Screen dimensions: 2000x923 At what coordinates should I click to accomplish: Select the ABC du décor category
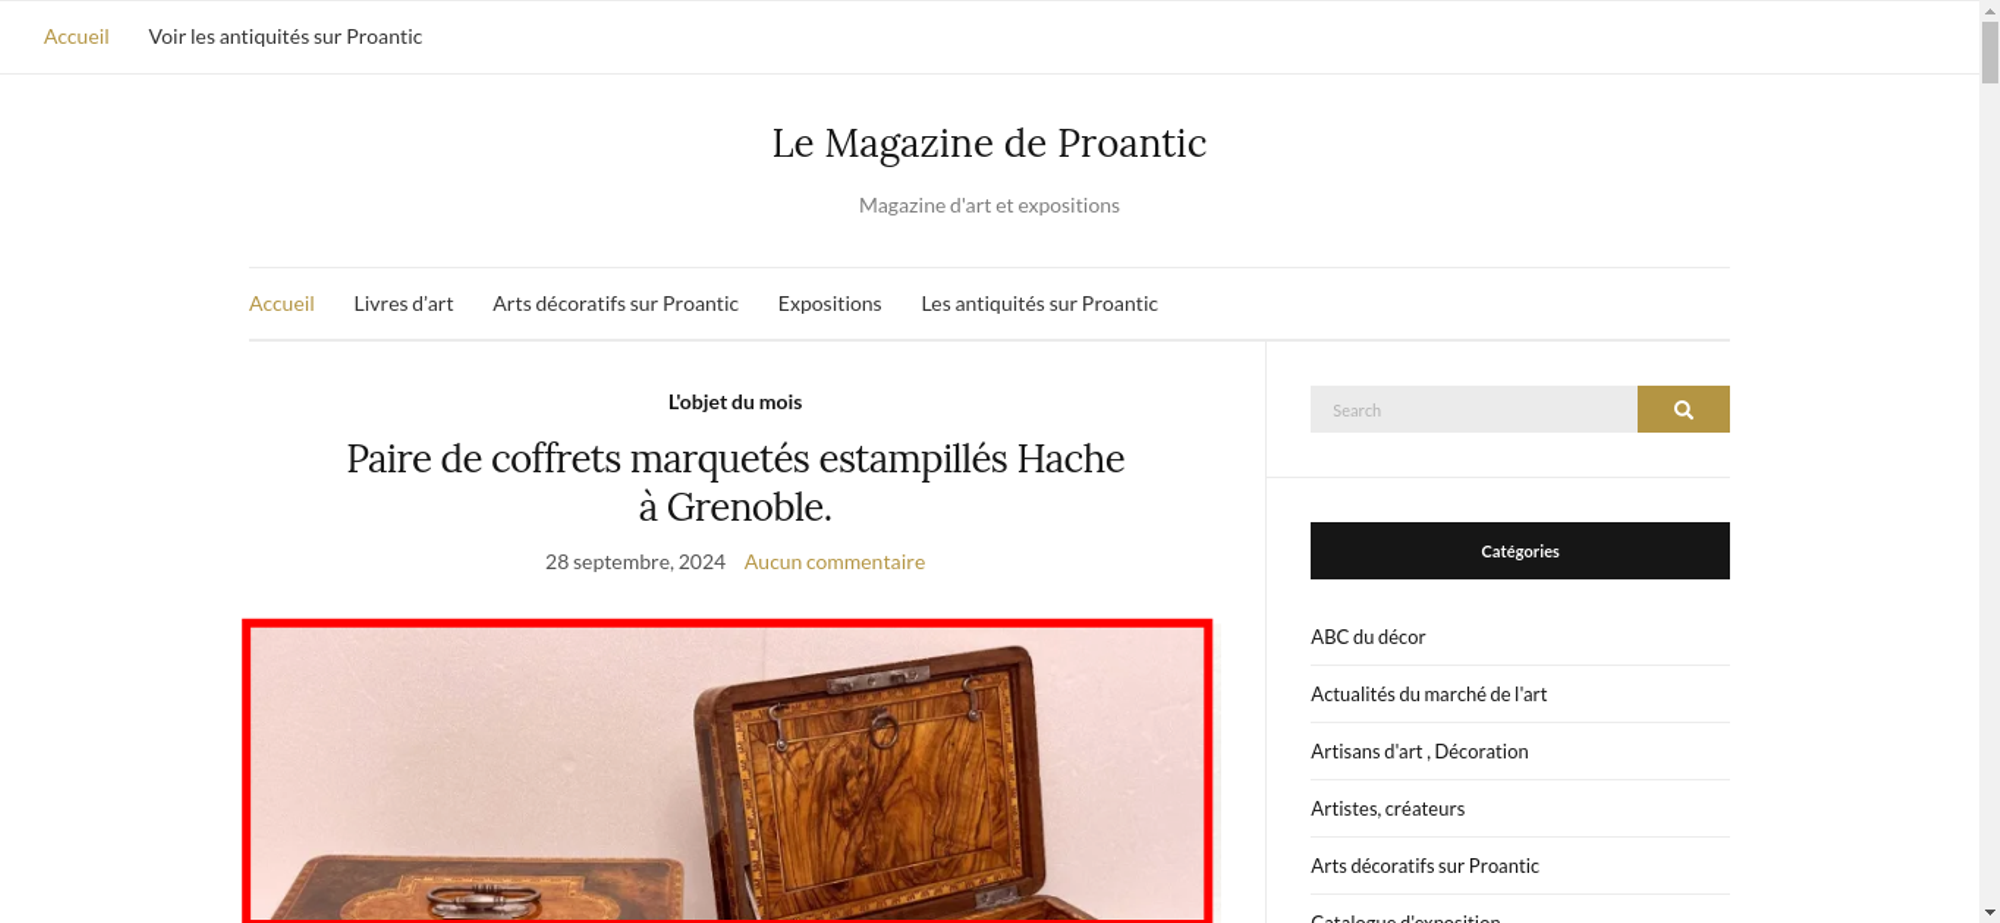1368,637
